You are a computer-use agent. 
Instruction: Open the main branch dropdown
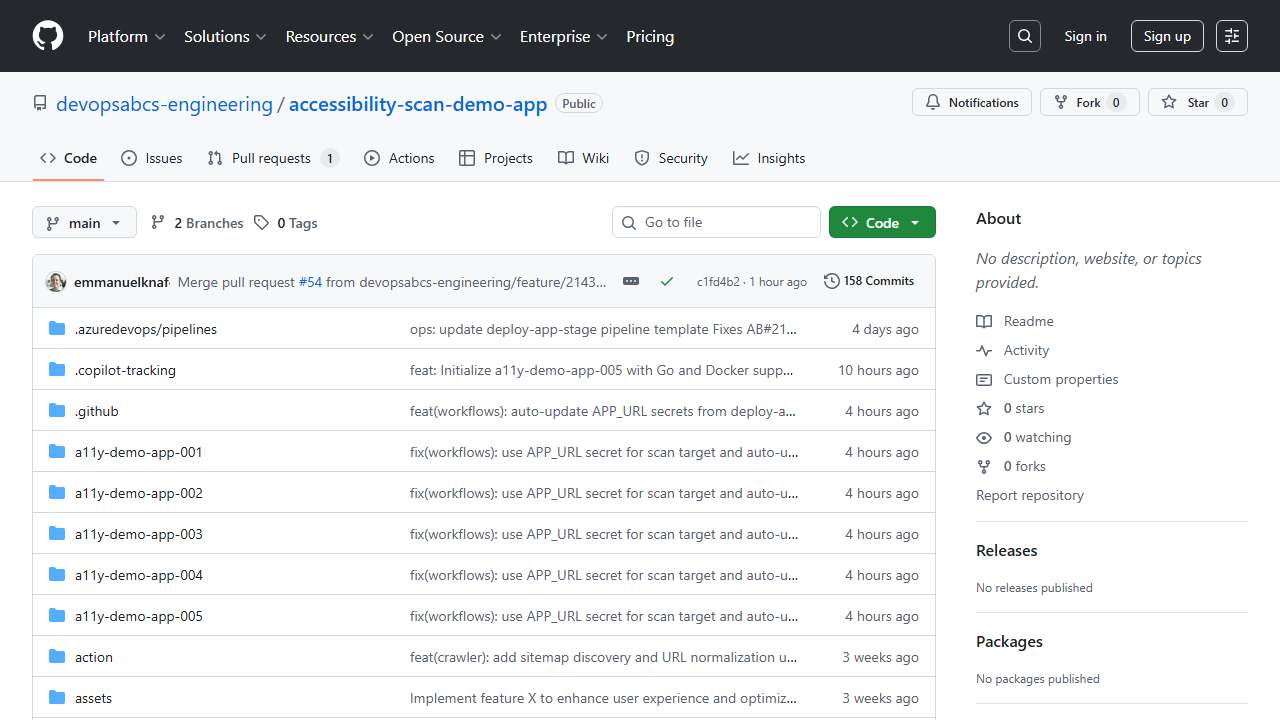(x=84, y=223)
